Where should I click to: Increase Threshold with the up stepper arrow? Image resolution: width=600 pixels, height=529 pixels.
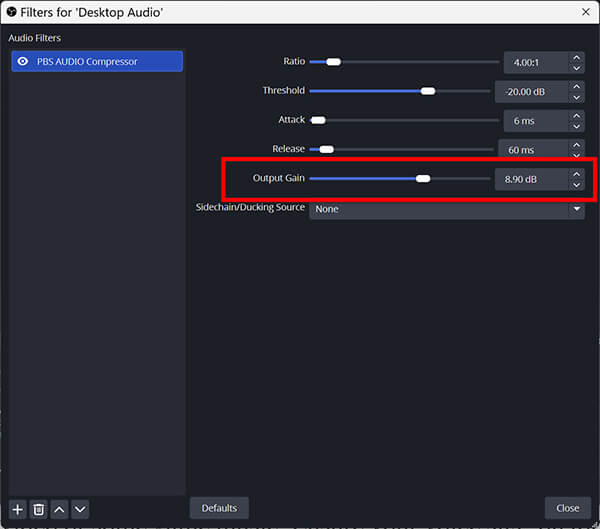point(577,87)
